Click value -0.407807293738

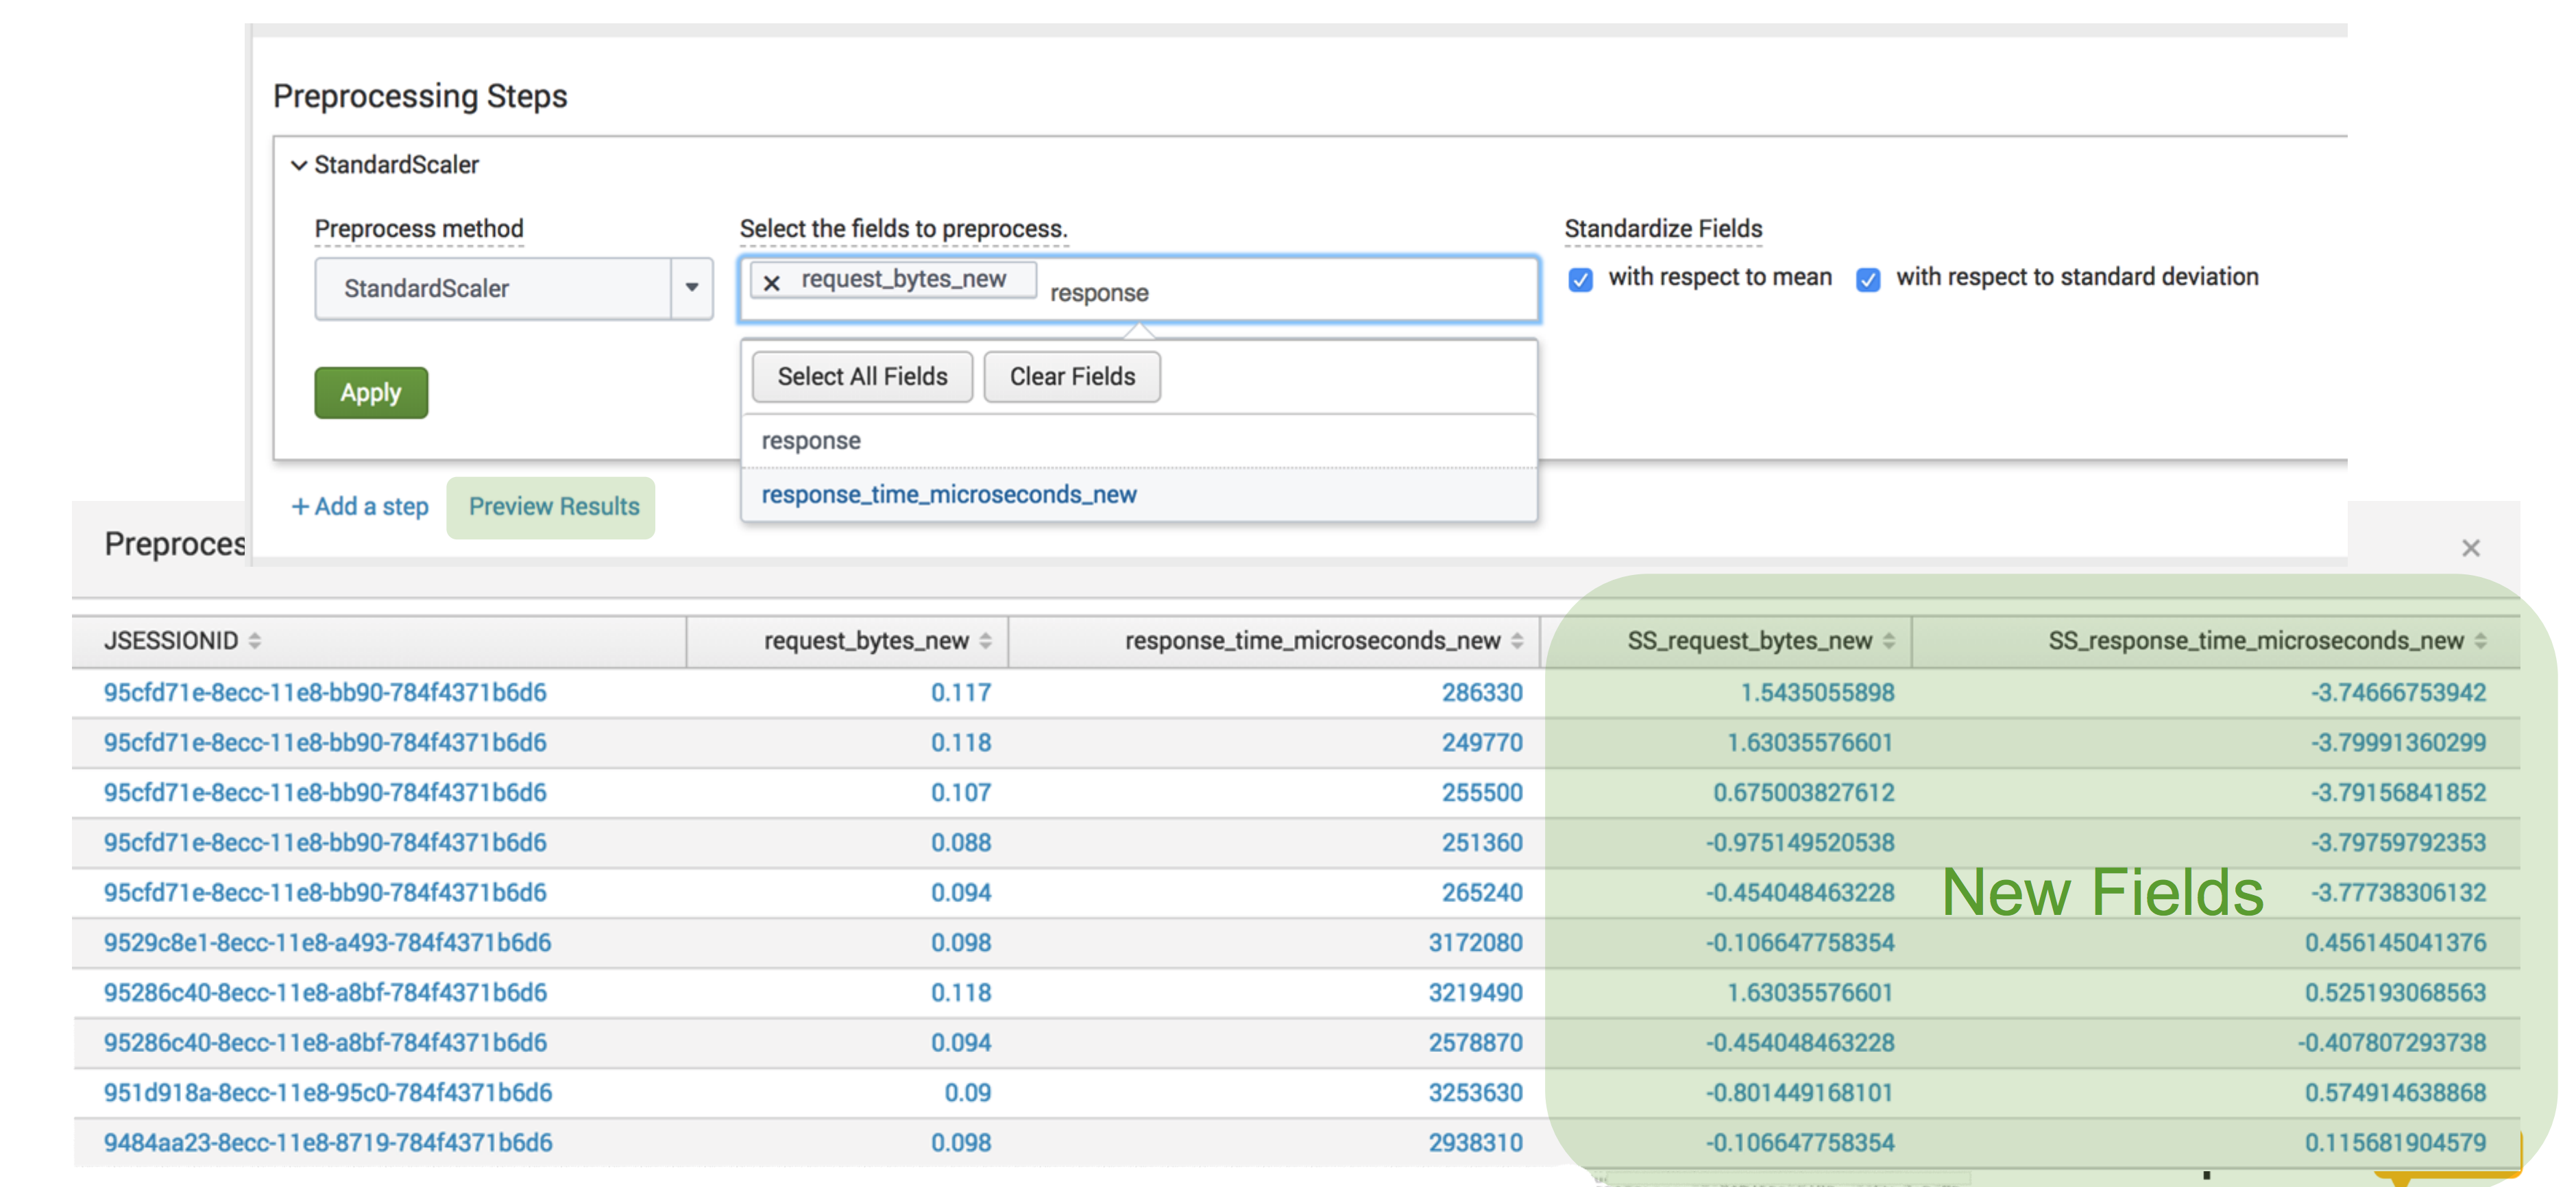tap(2391, 1042)
